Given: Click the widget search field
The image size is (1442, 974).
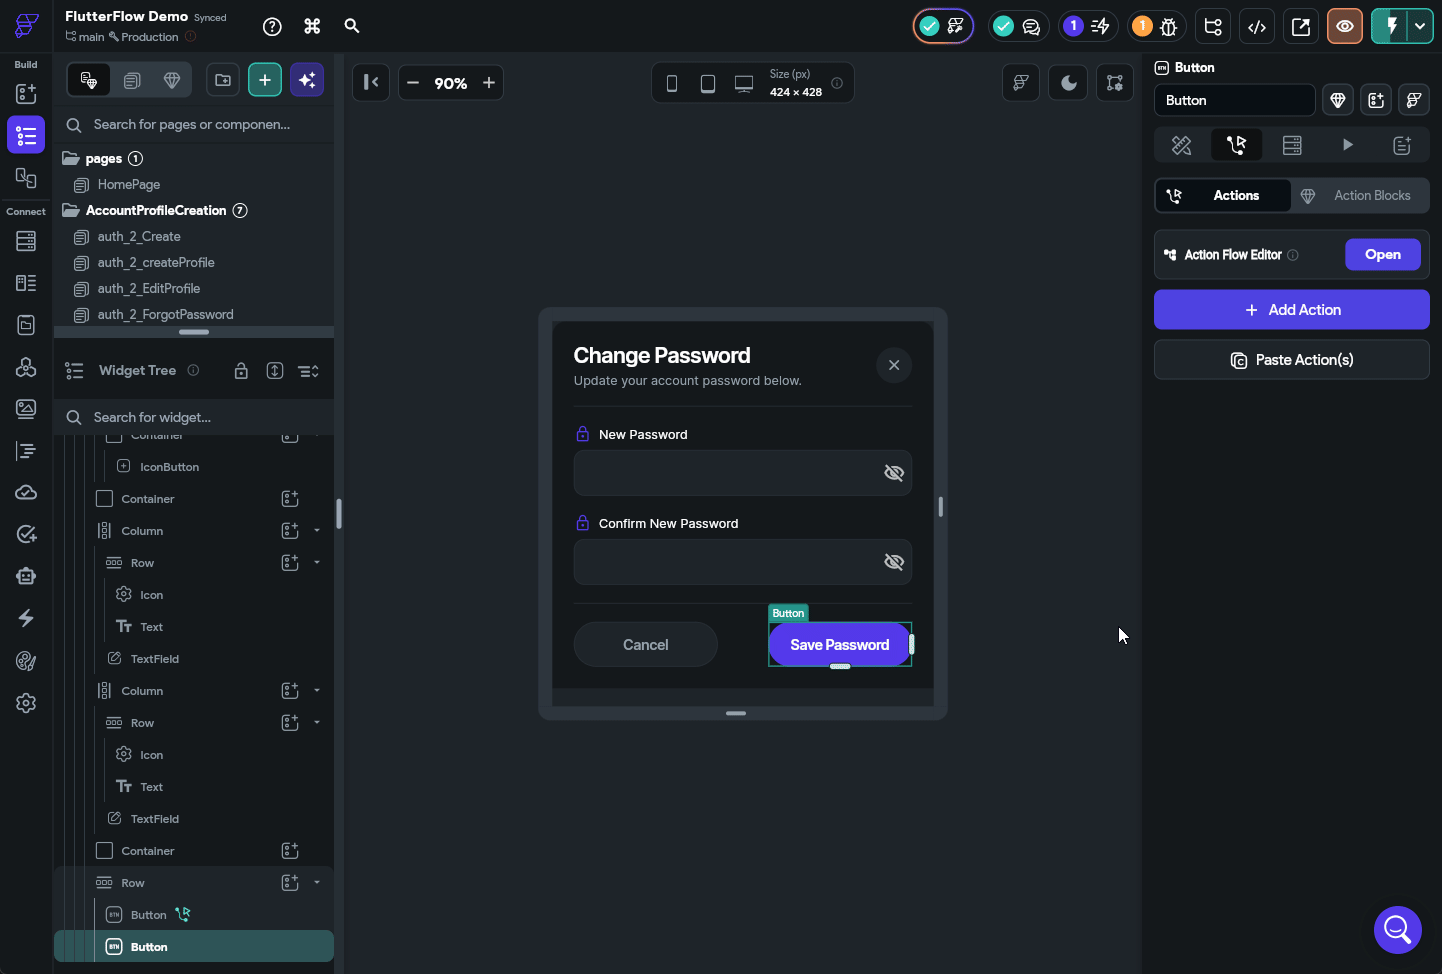Looking at the screenshot, I should pyautogui.click(x=194, y=417).
